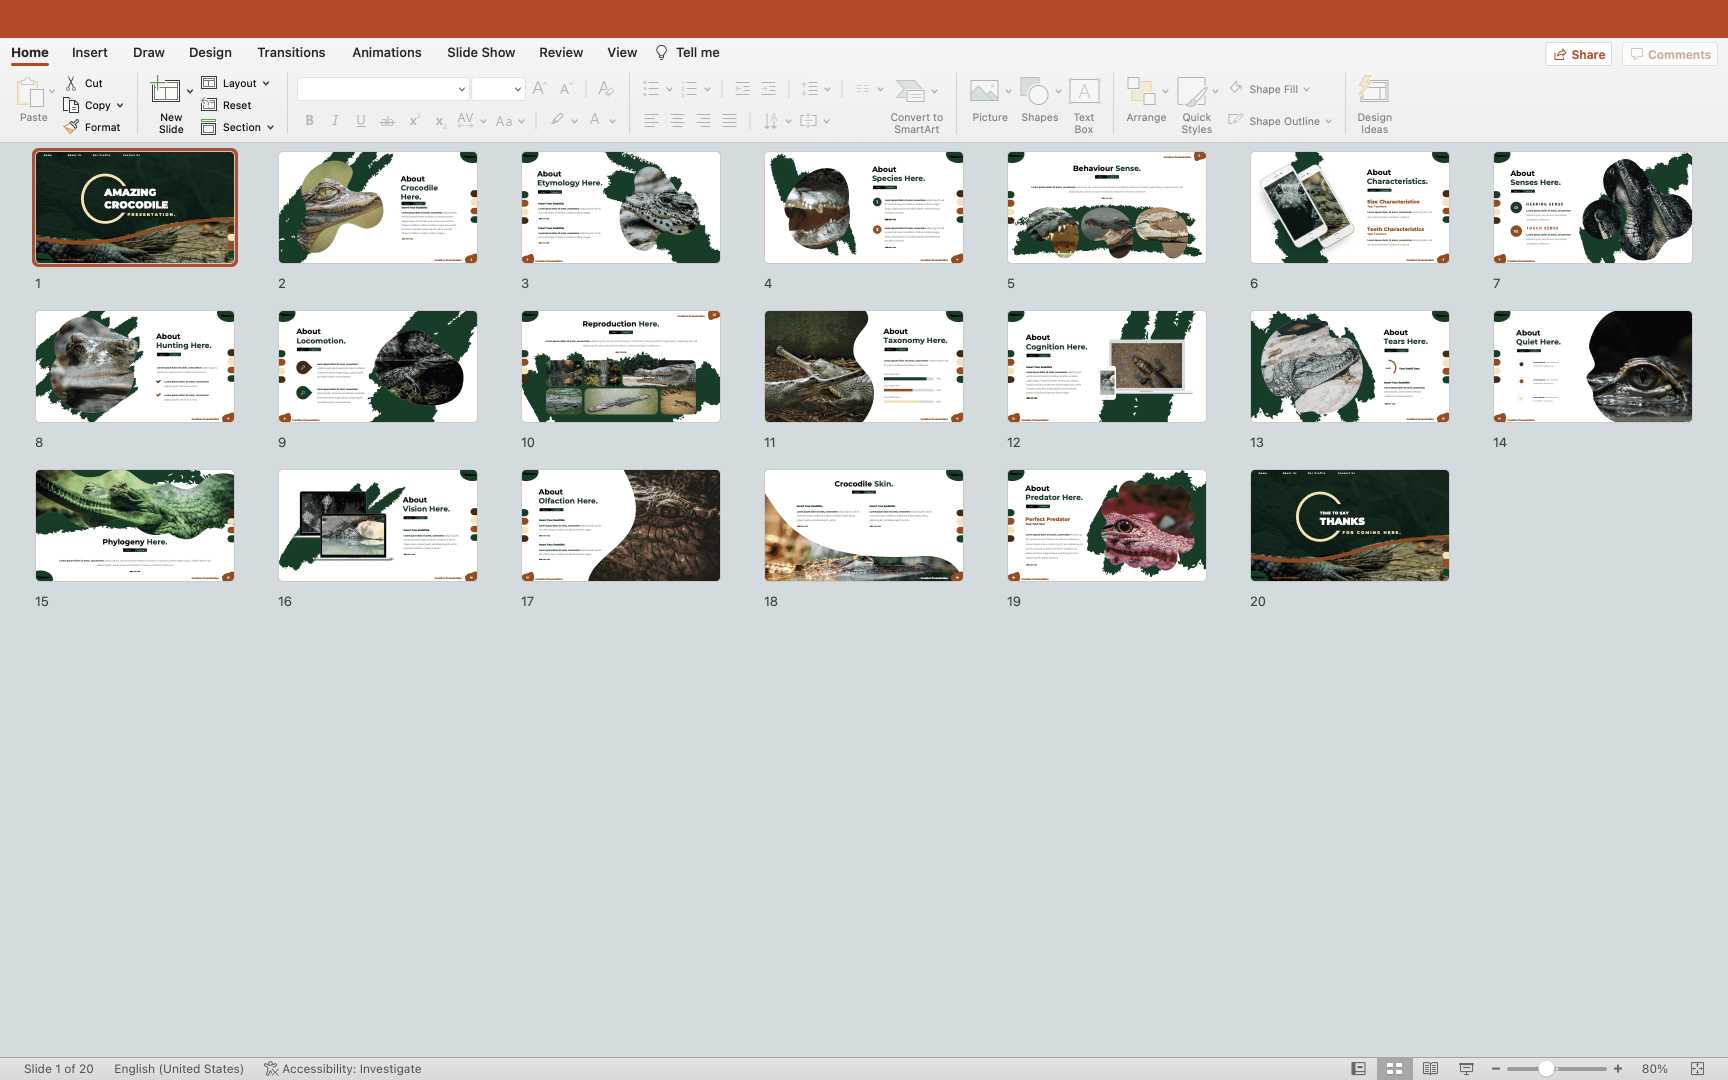Viewport: 1728px width, 1080px height.
Task: Click the New Slide icon
Action: point(165,92)
